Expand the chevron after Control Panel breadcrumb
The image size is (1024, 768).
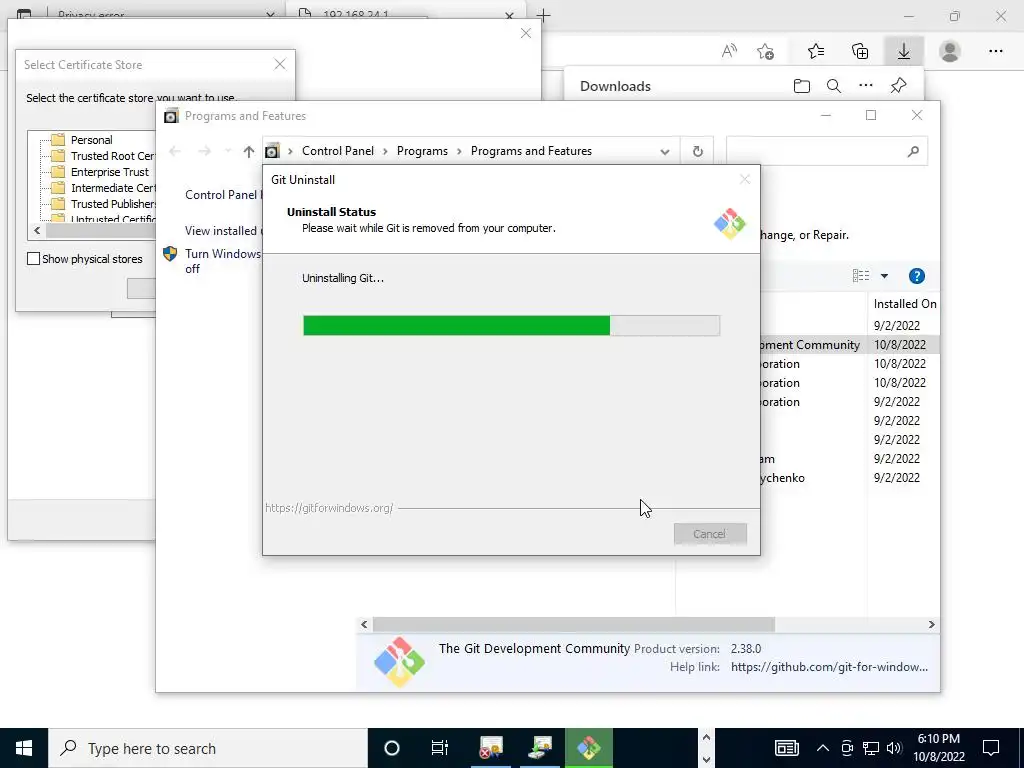point(385,152)
